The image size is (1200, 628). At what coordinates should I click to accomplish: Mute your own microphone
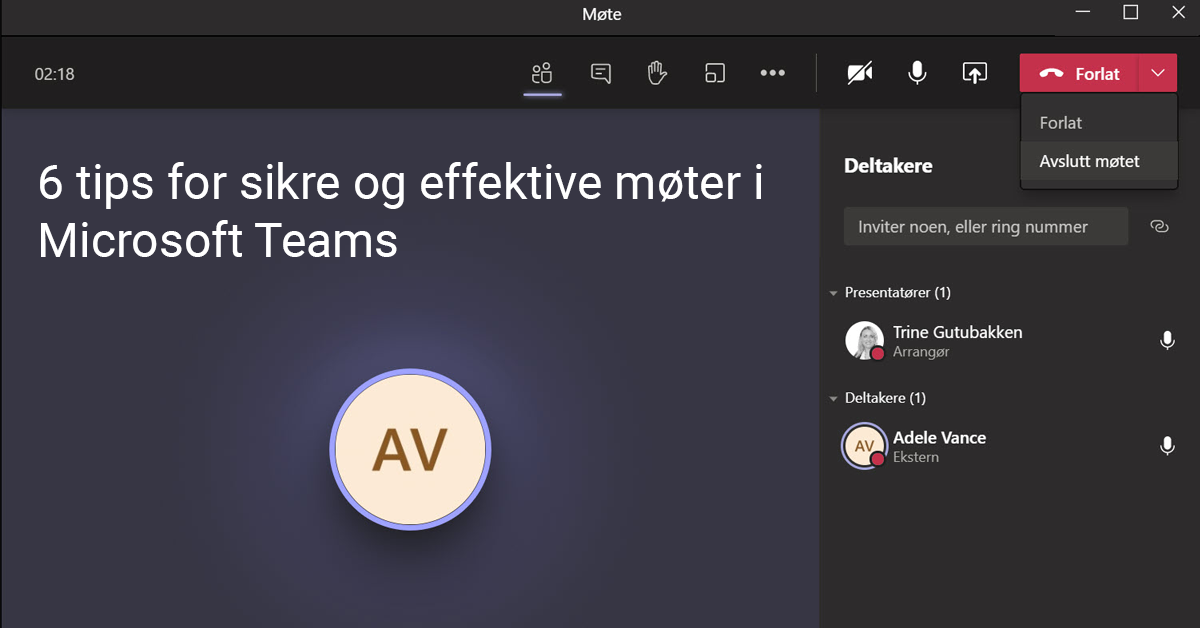916,72
